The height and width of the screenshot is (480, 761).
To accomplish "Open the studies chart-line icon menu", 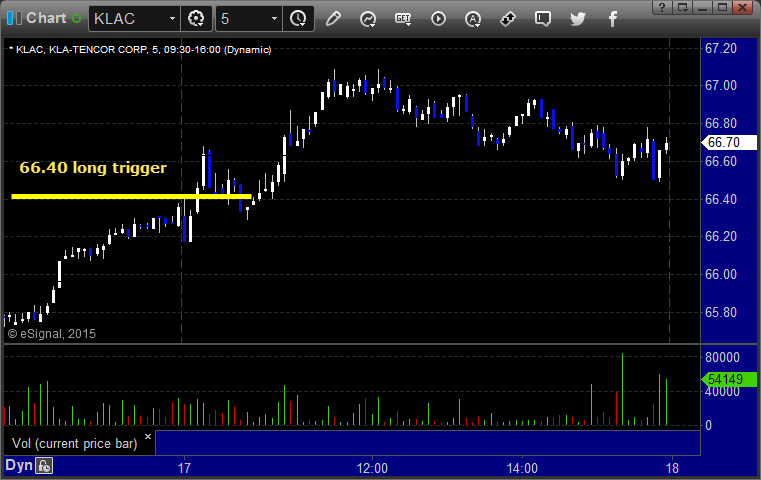I will 368,19.
